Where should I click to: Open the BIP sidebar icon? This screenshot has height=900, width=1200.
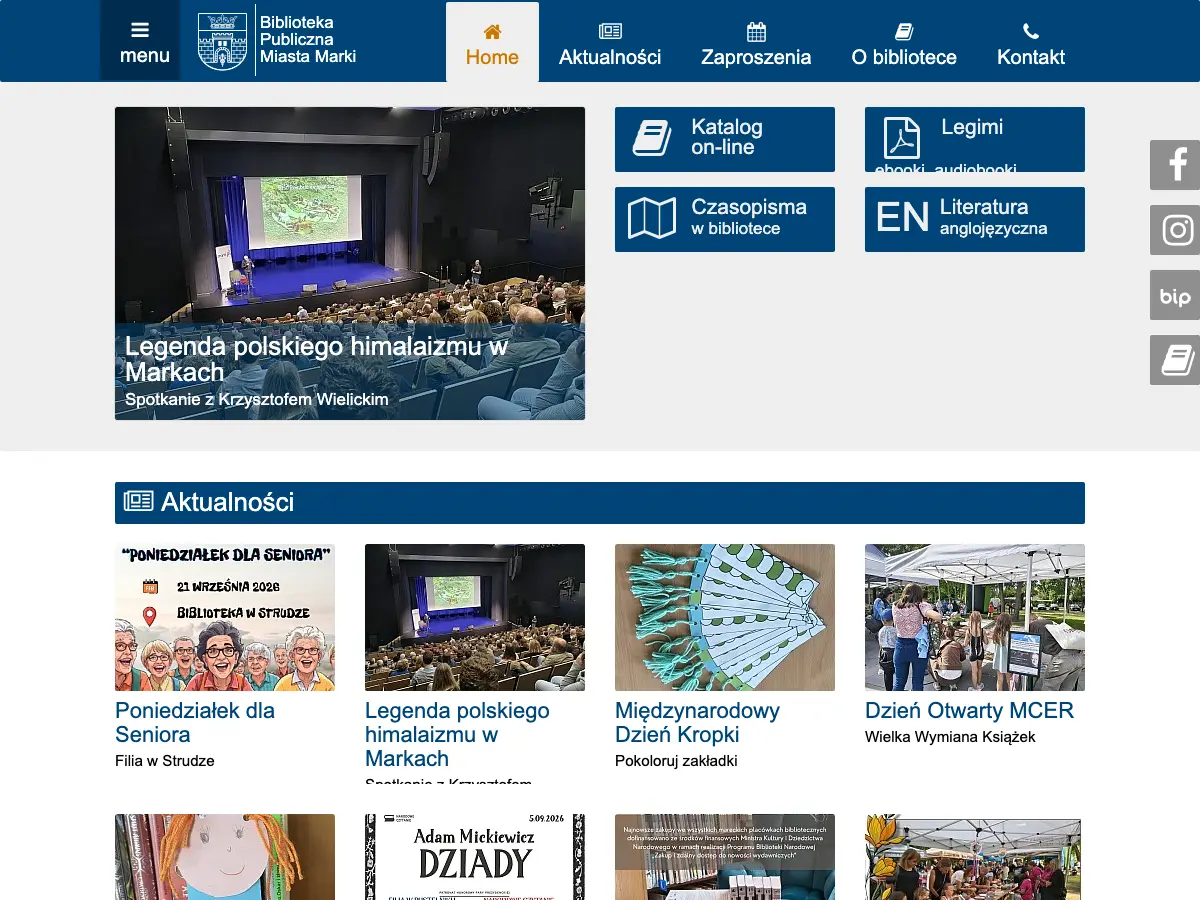(1175, 295)
